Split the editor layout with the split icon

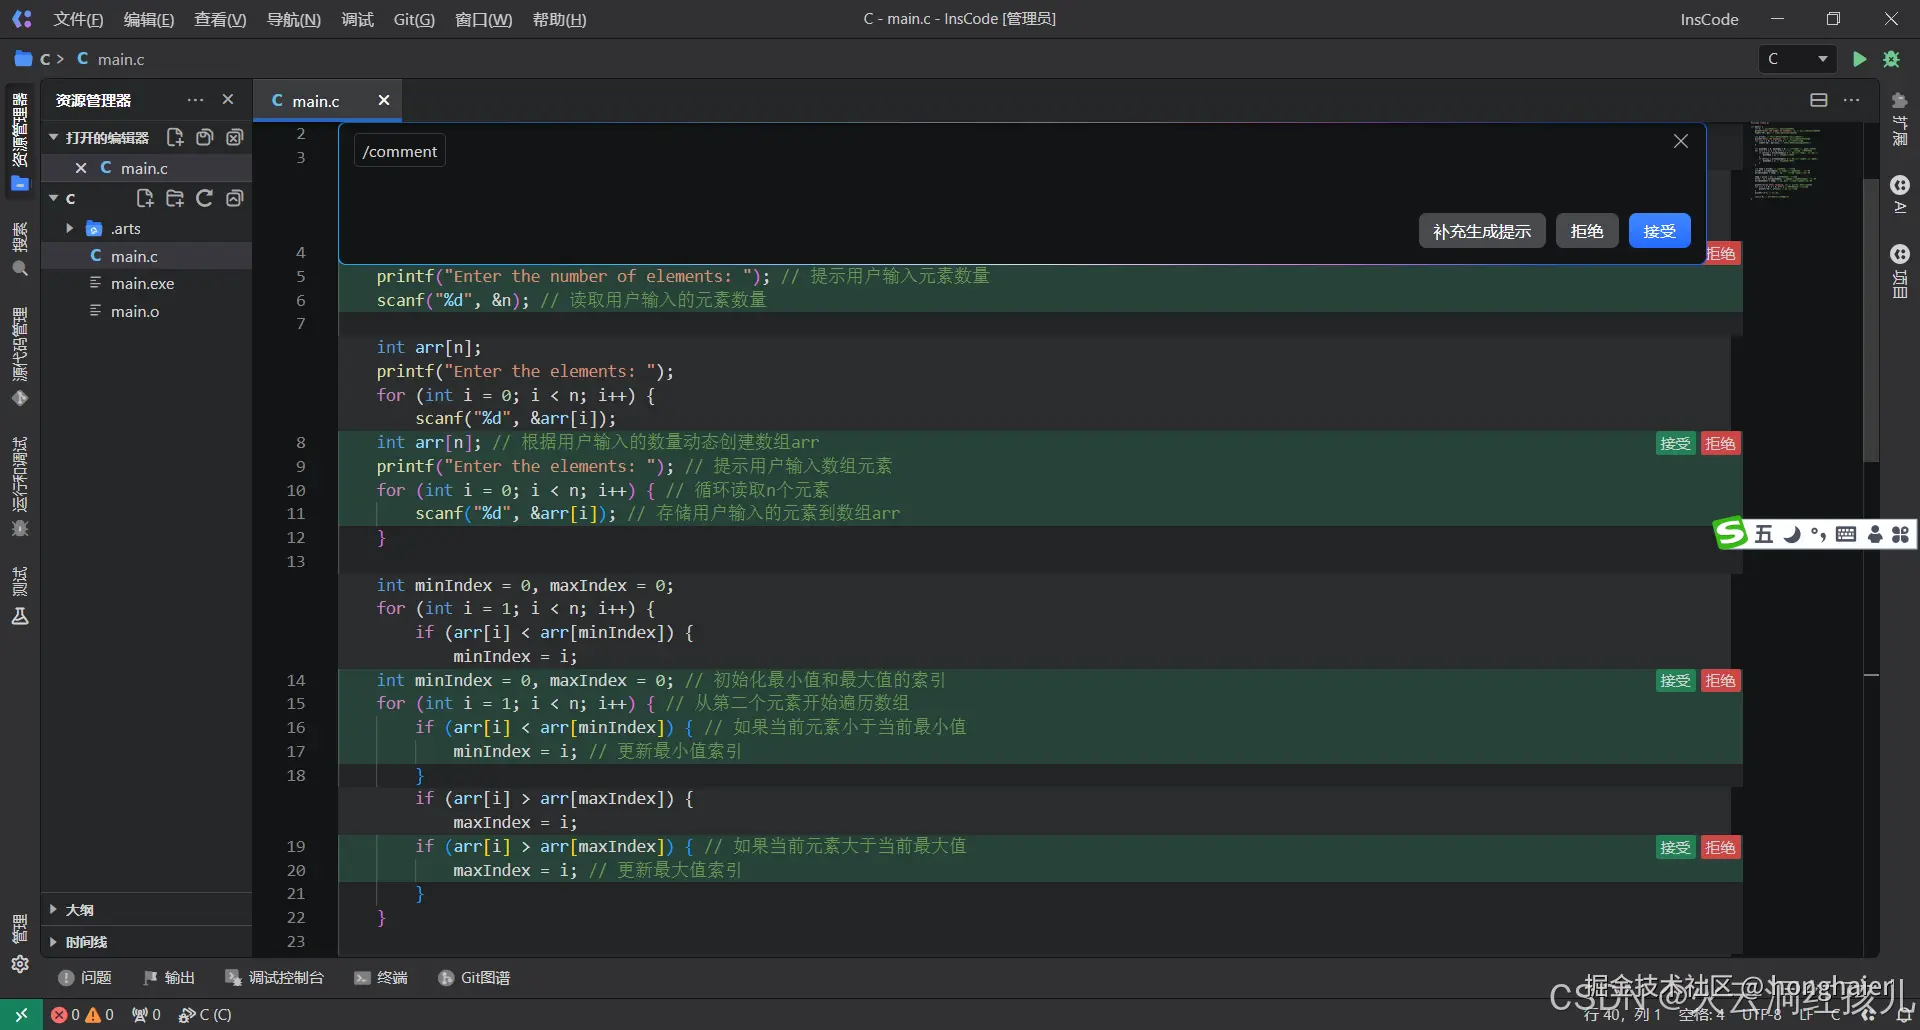click(1819, 100)
